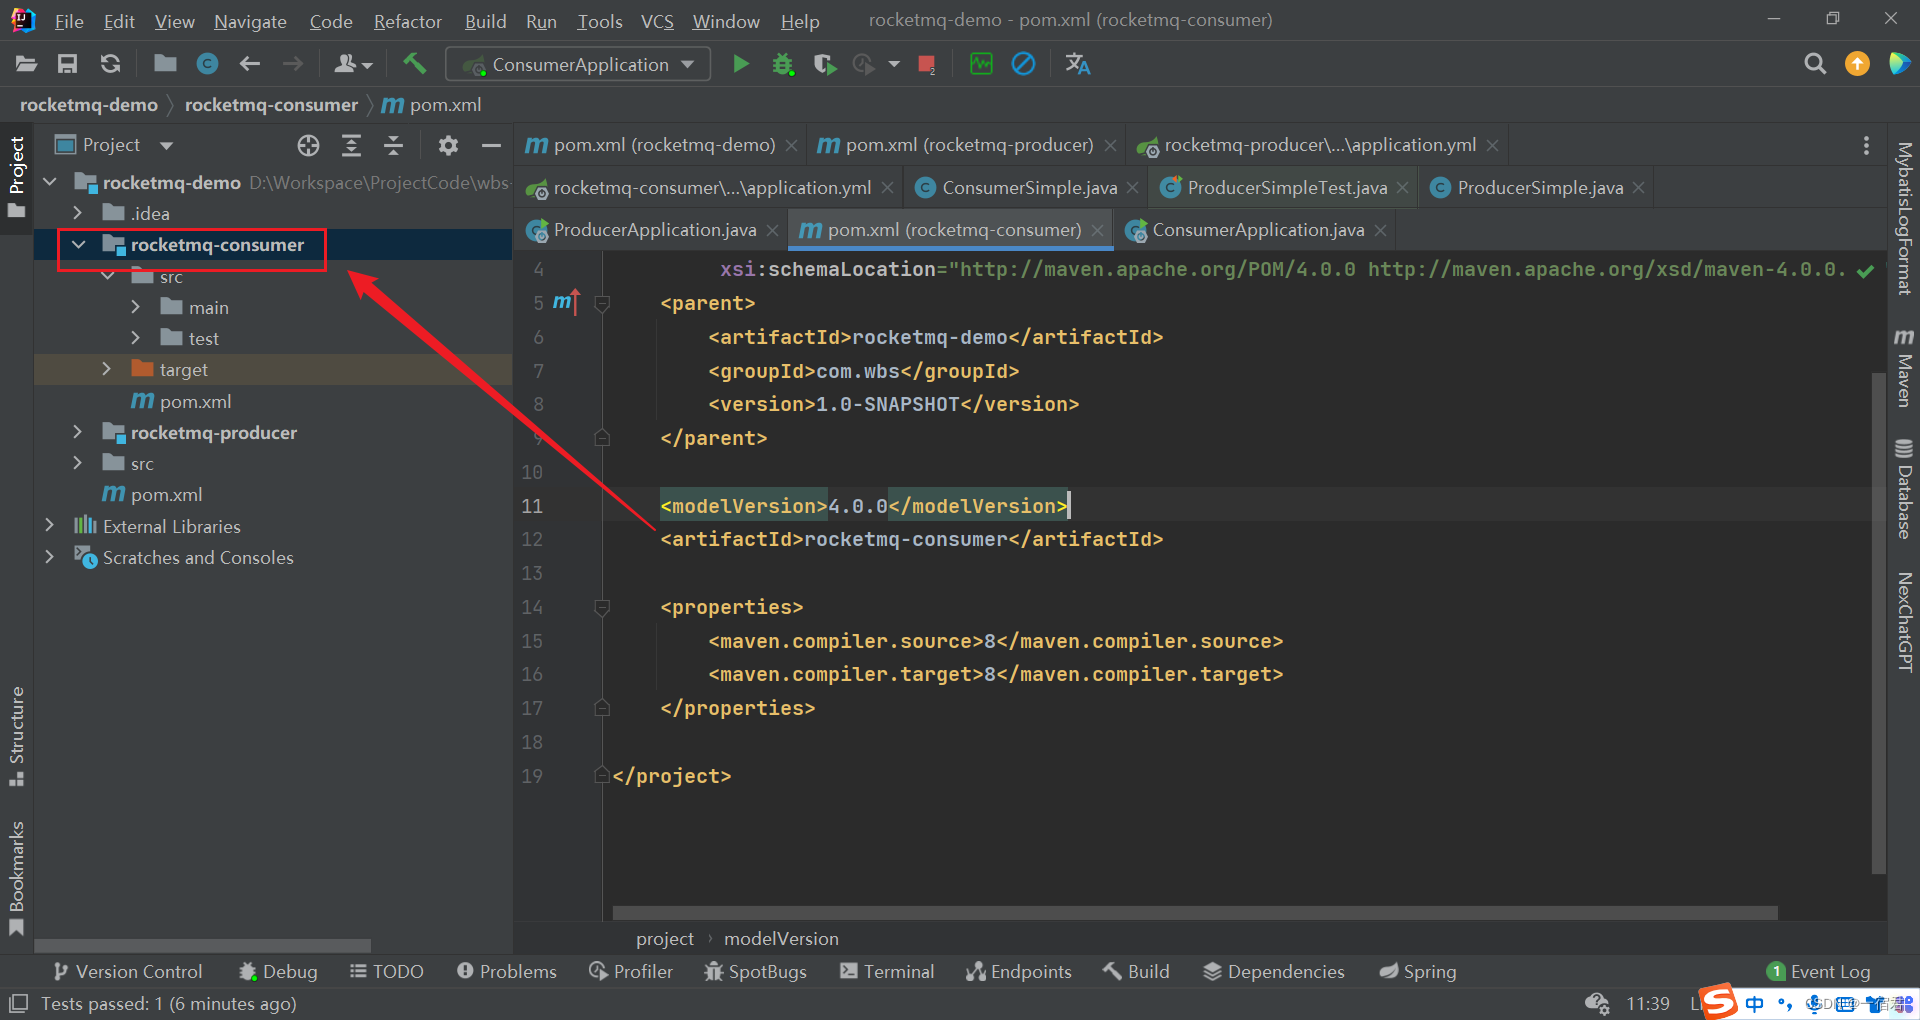The width and height of the screenshot is (1920, 1020).
Task: Toggle the Bookmarks tool window
Action: tap(16, 878)
